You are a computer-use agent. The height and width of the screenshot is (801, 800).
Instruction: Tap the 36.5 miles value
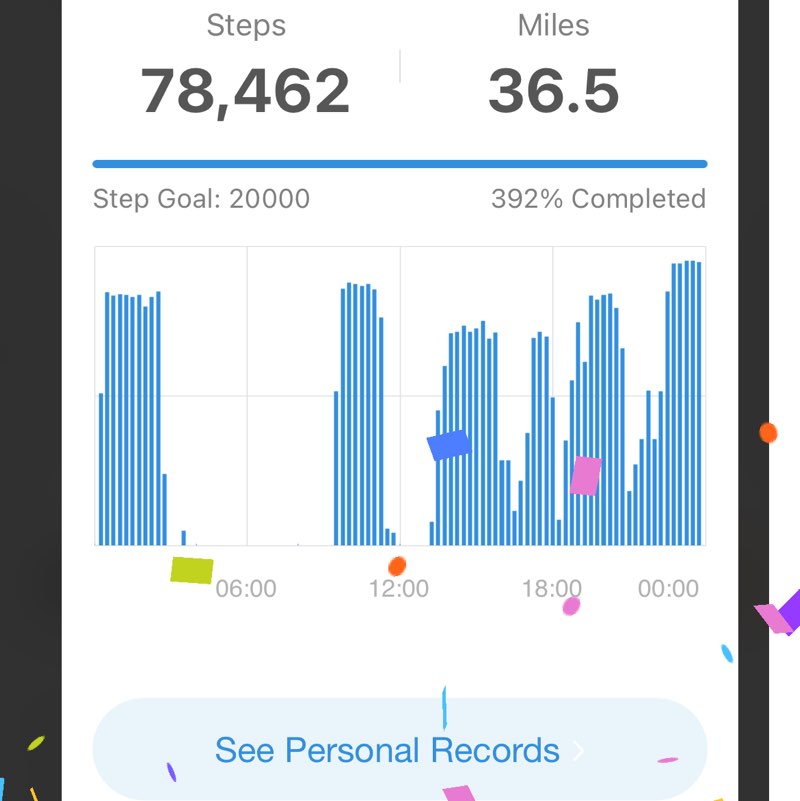coord(553,90)
